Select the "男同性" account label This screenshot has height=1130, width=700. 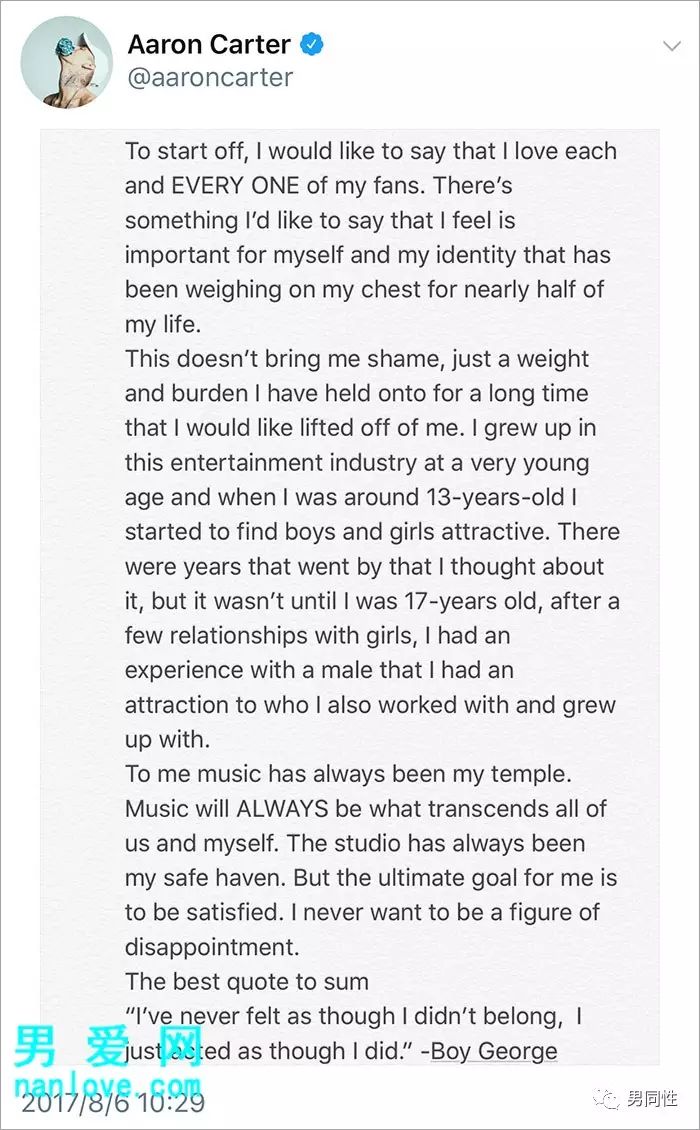(x=652, y=1098)
